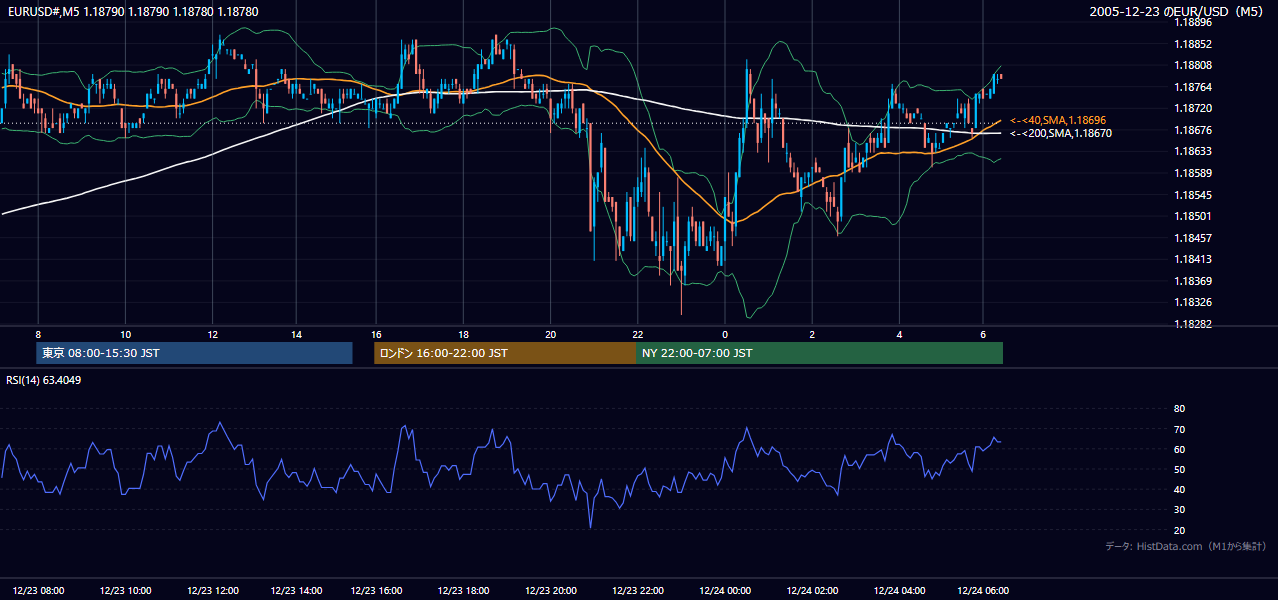Screen dimensions: 1278x600
Task: Click RSI scale level 50
Action: coord(1179,469)
